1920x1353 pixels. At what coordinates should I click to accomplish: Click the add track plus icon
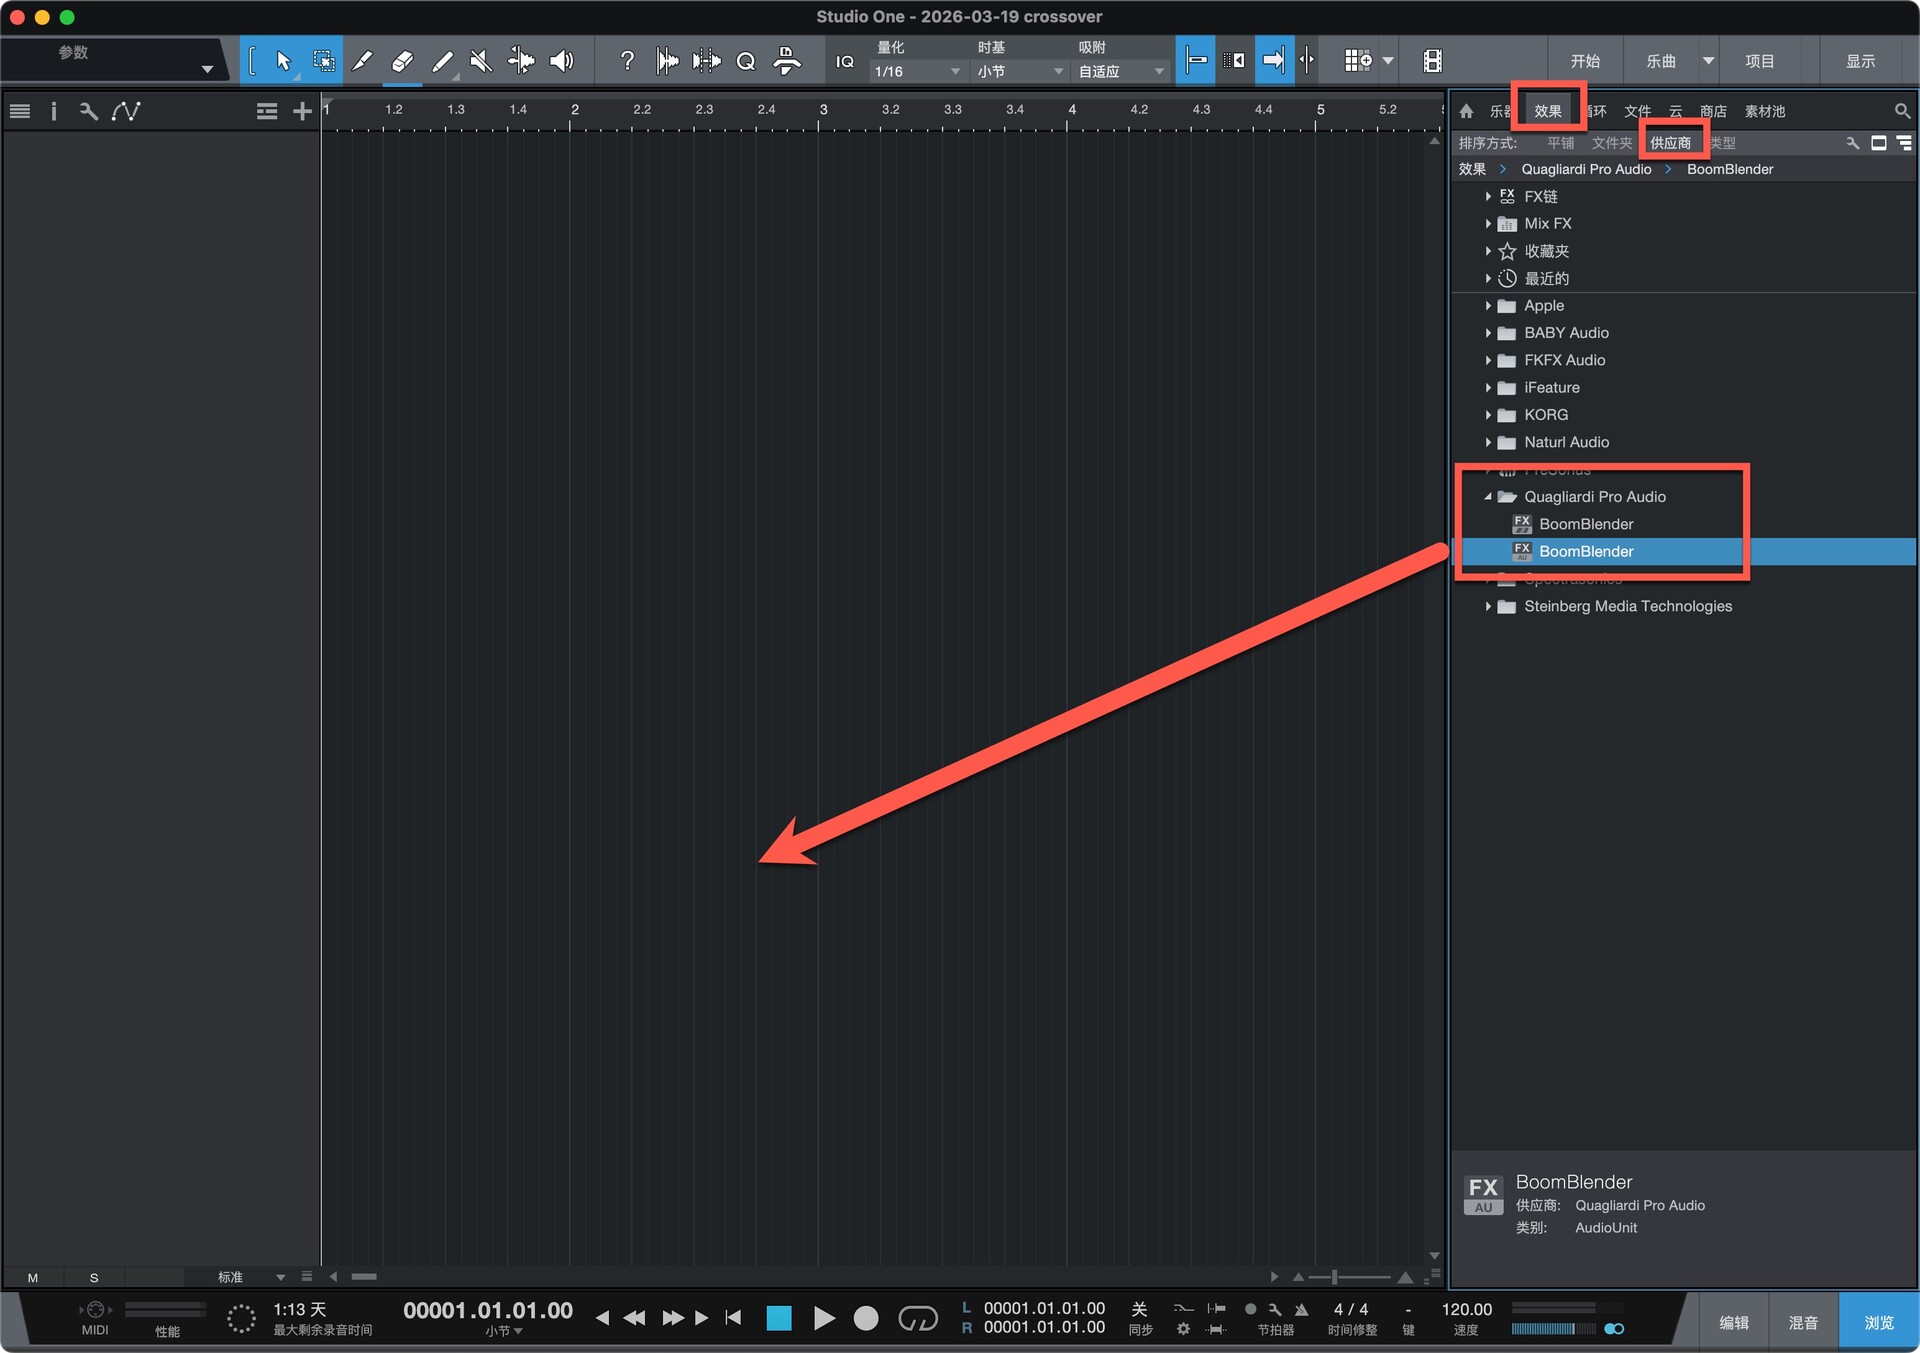(x=302, y=111)
